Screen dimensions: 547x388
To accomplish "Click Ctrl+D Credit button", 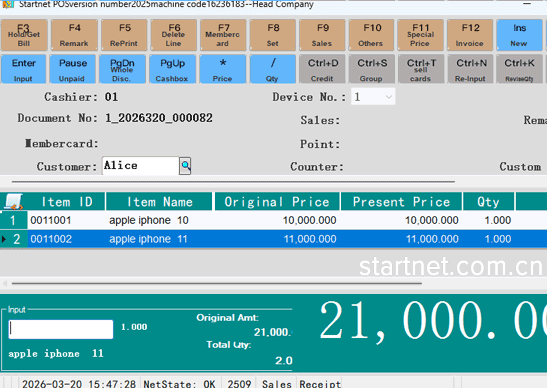I will (322, 69).
